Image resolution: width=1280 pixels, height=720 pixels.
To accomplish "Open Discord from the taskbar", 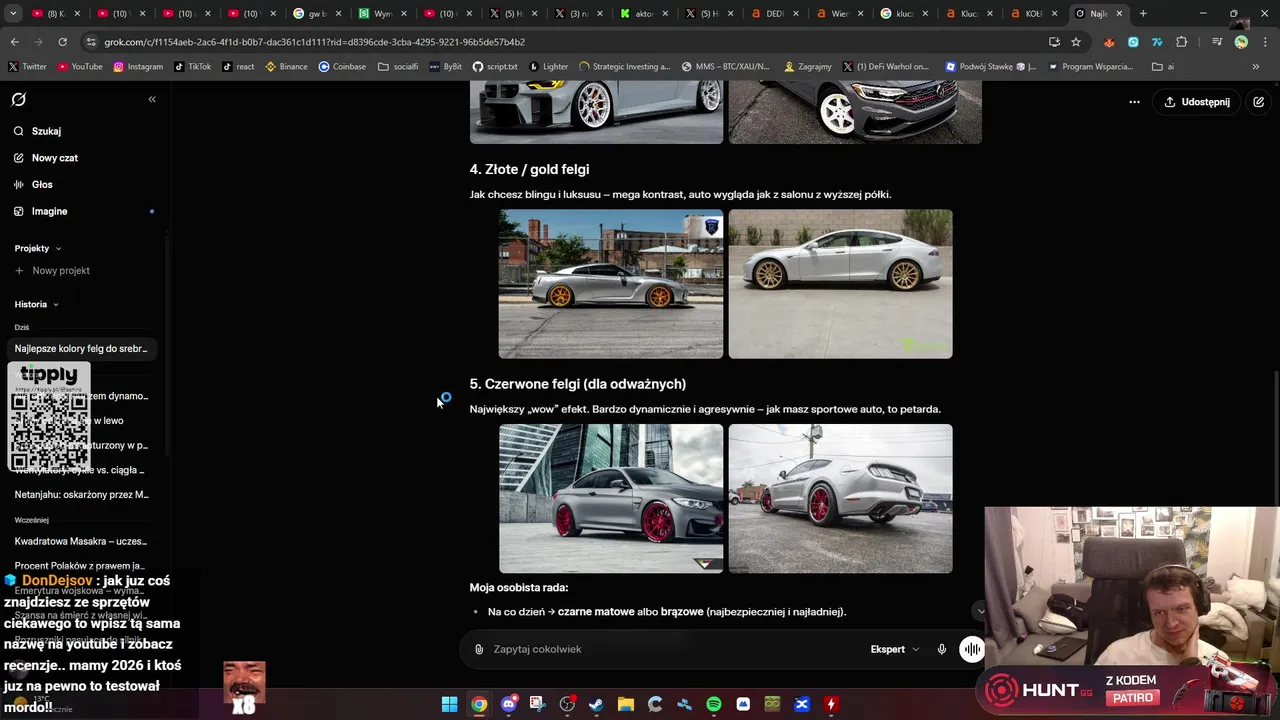I will point(508,704).
